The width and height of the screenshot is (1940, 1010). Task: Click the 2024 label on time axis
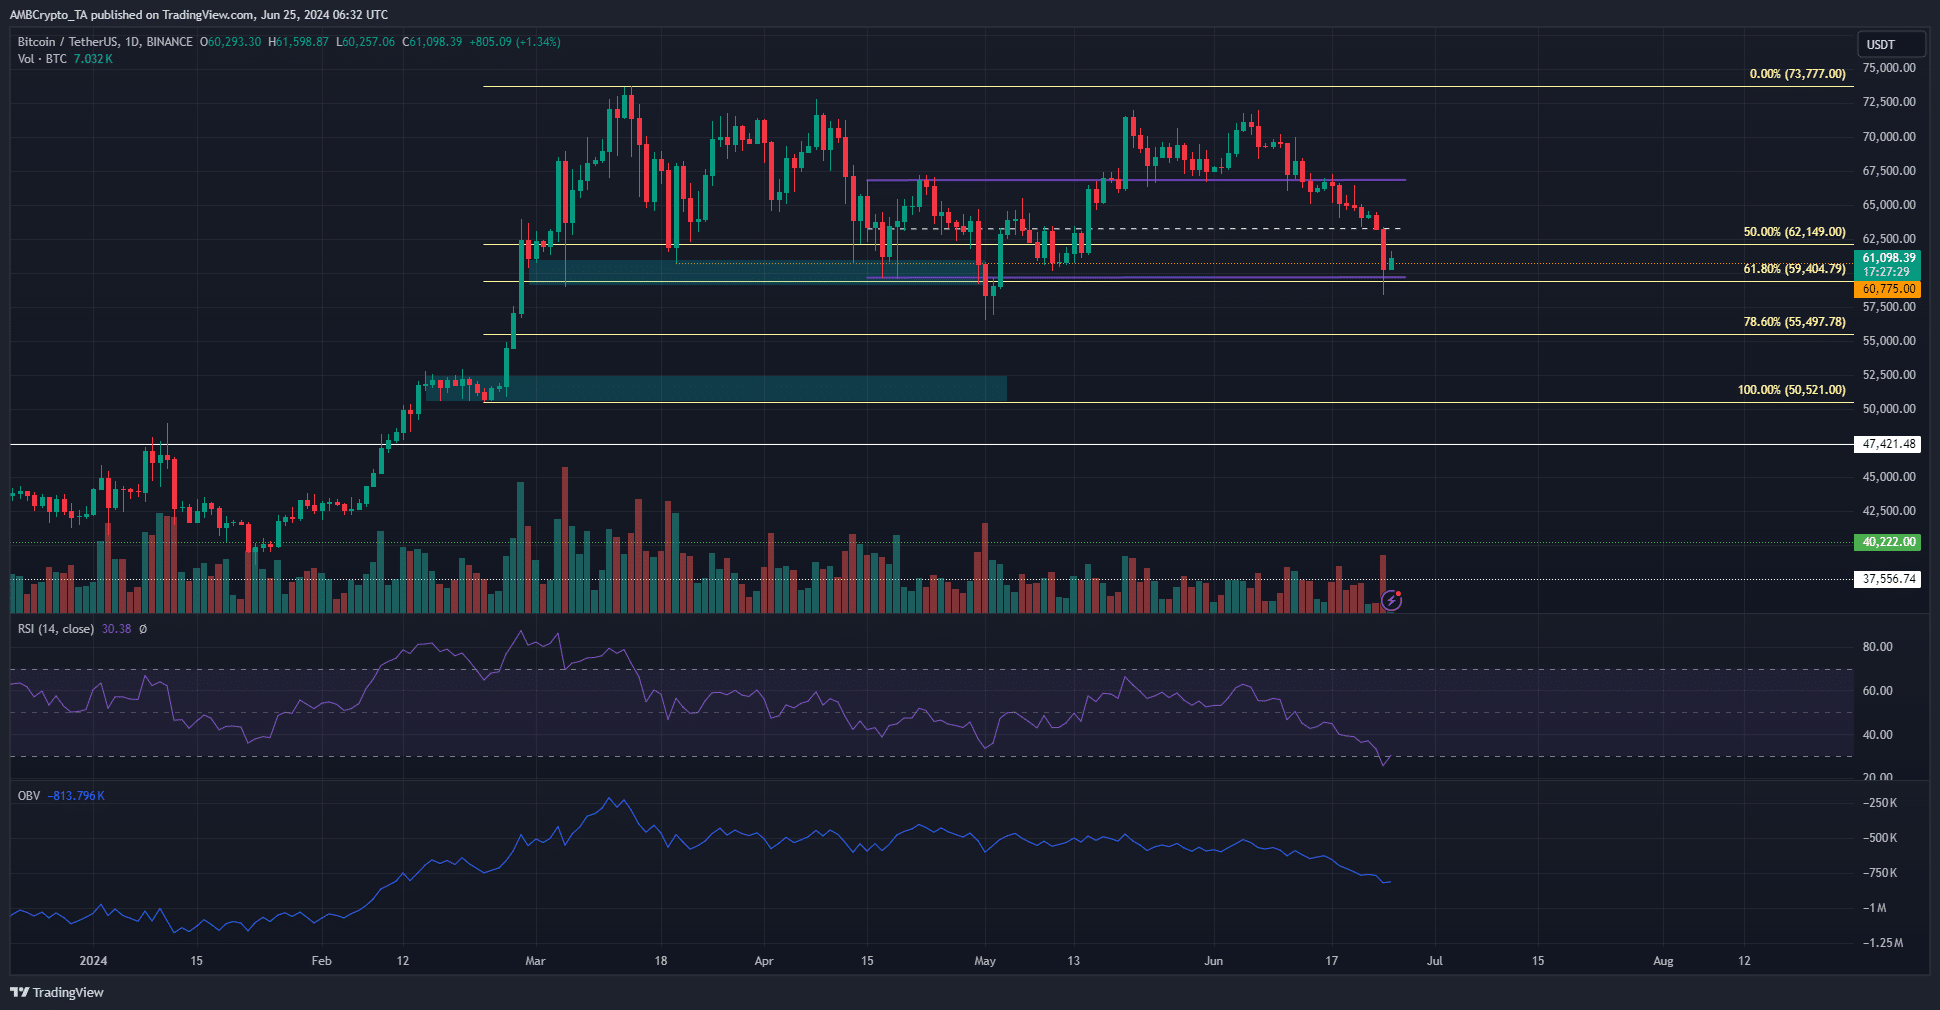[x=93, y=961]
